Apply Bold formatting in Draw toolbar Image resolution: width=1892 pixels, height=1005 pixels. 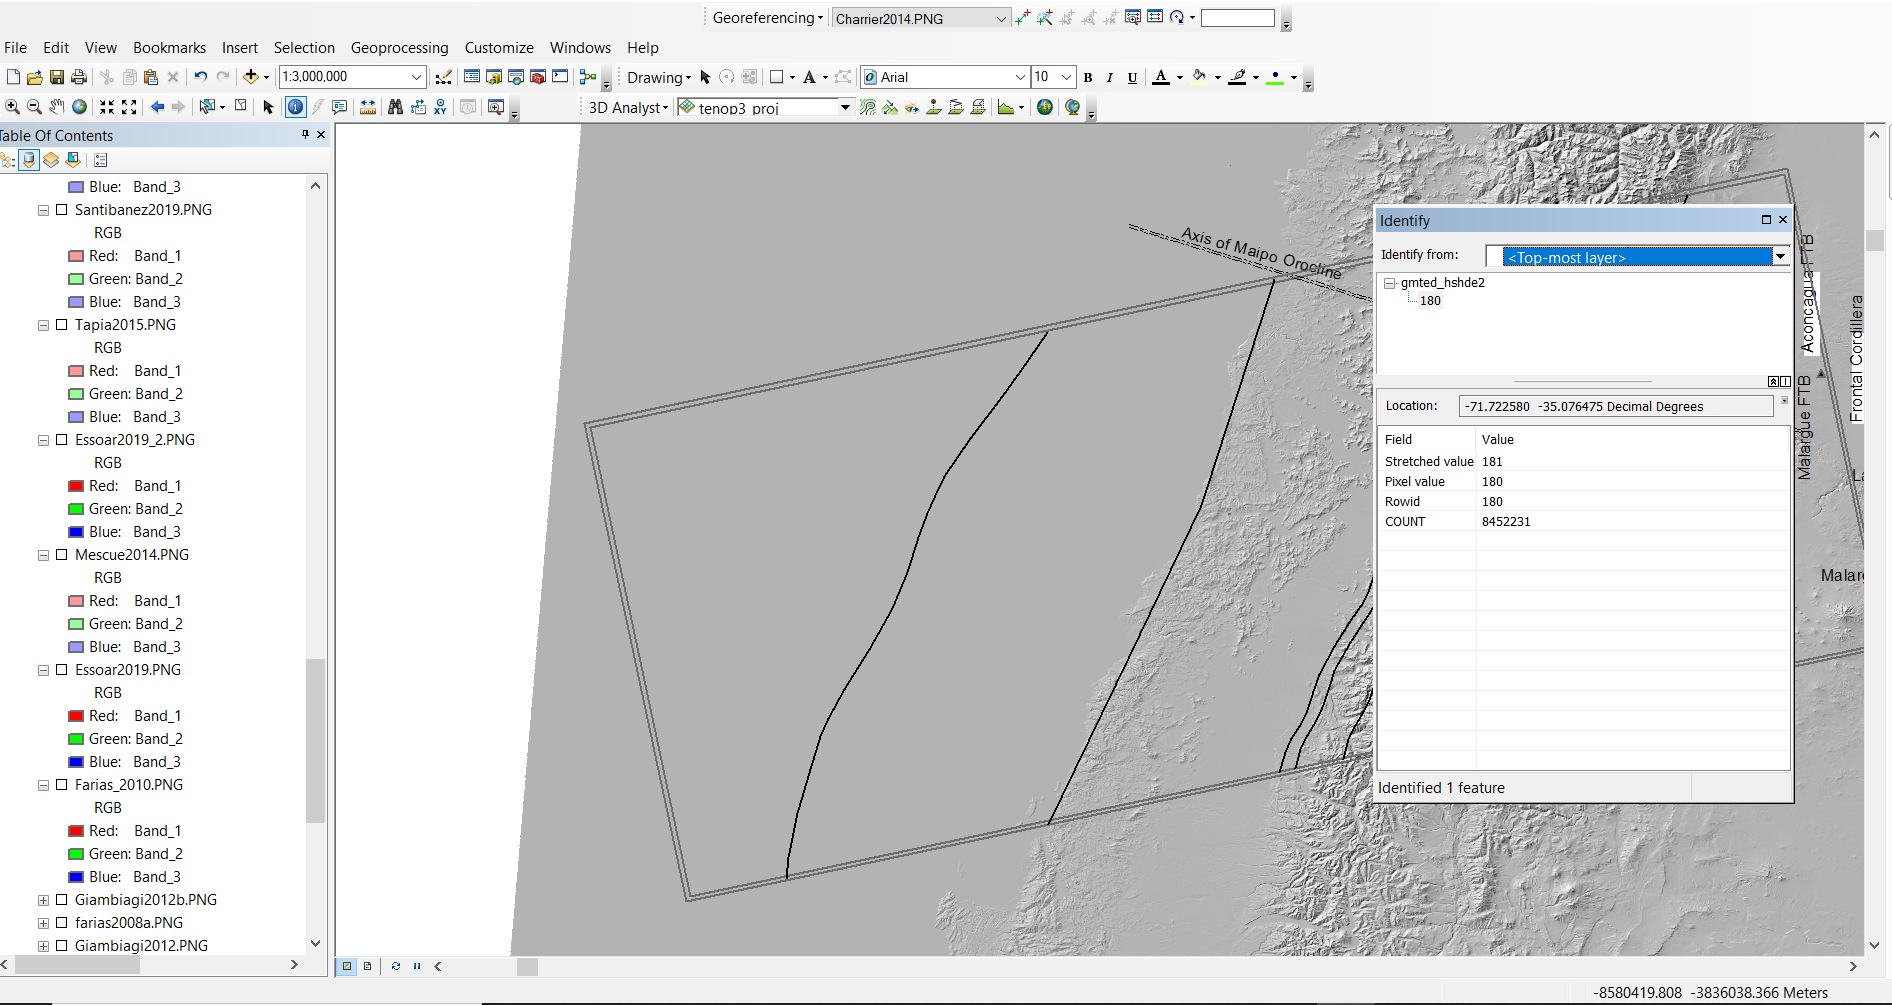[x=1087, y=77]
